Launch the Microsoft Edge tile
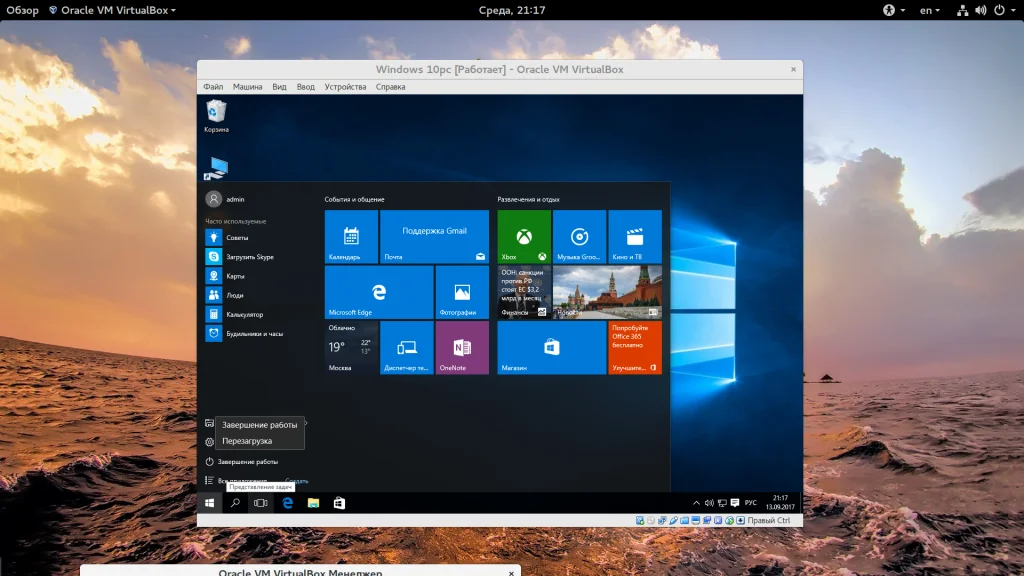Viewport: 1024px width, 576px height. (x=378, y=291)
